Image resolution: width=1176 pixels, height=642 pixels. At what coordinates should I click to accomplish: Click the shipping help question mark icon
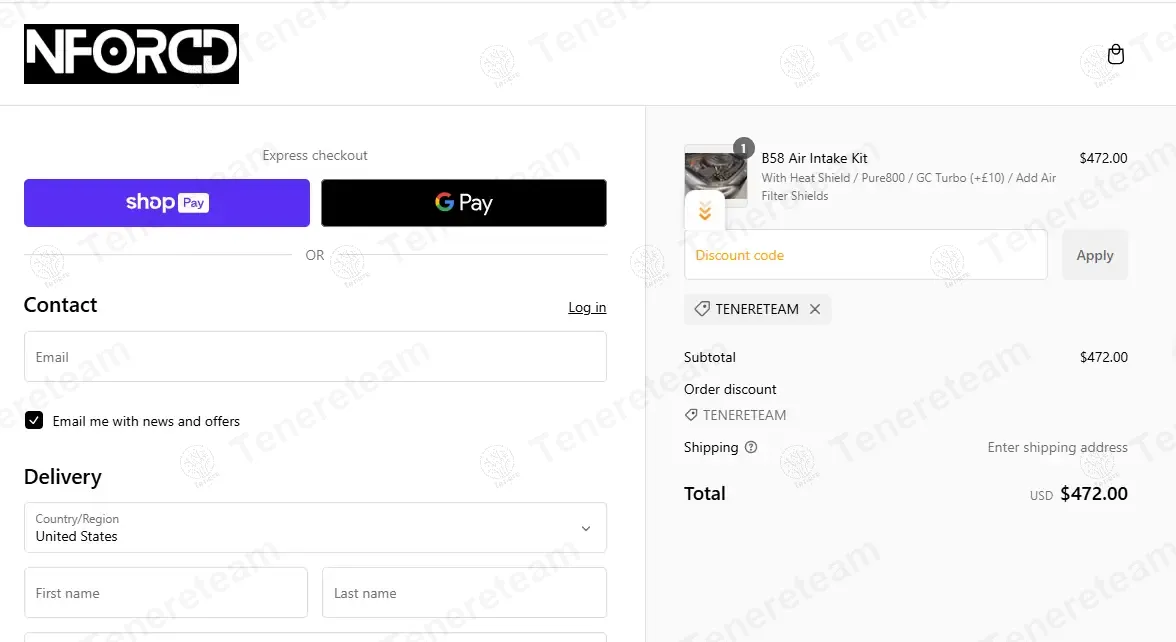coord(751,447)
